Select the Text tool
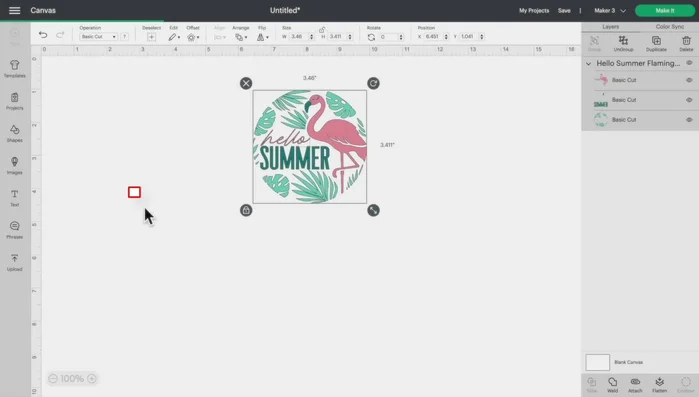This screenshot has height=397, width=699. tap(14, 198)
